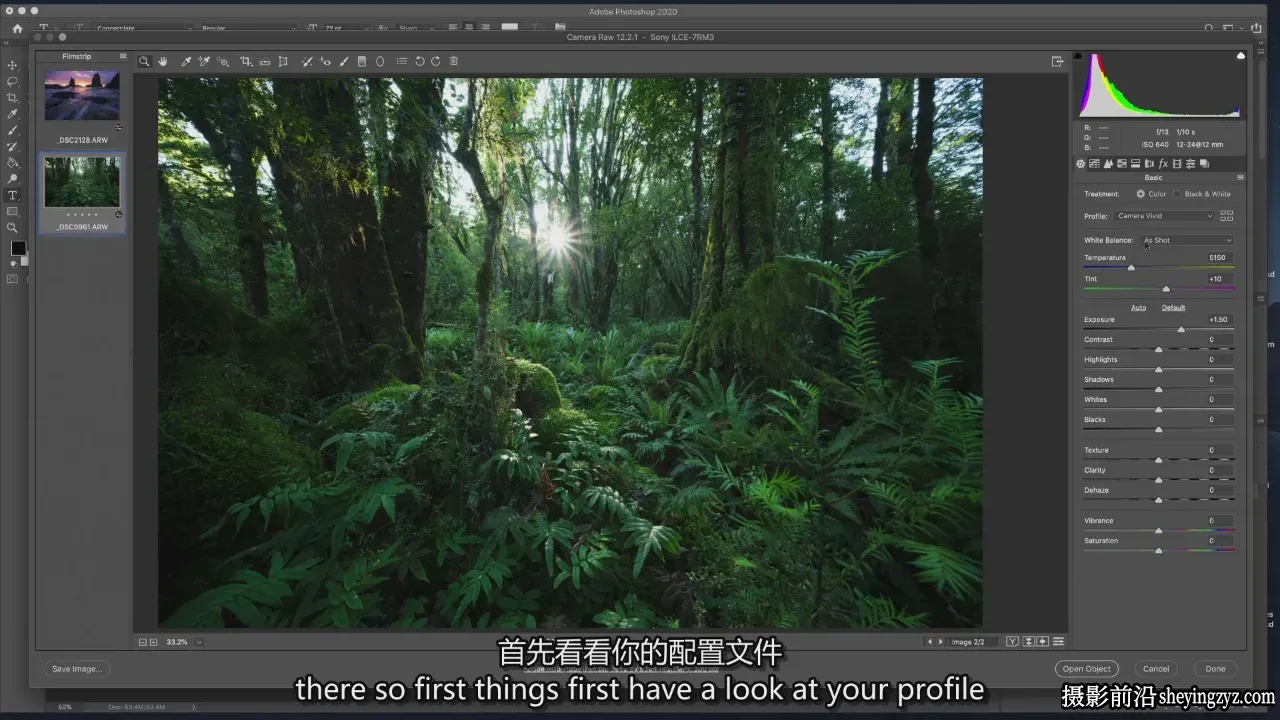Viewport: 1280px width, 720px height.
Task: Select the Color Sampler tool
Action: [204, 61]
